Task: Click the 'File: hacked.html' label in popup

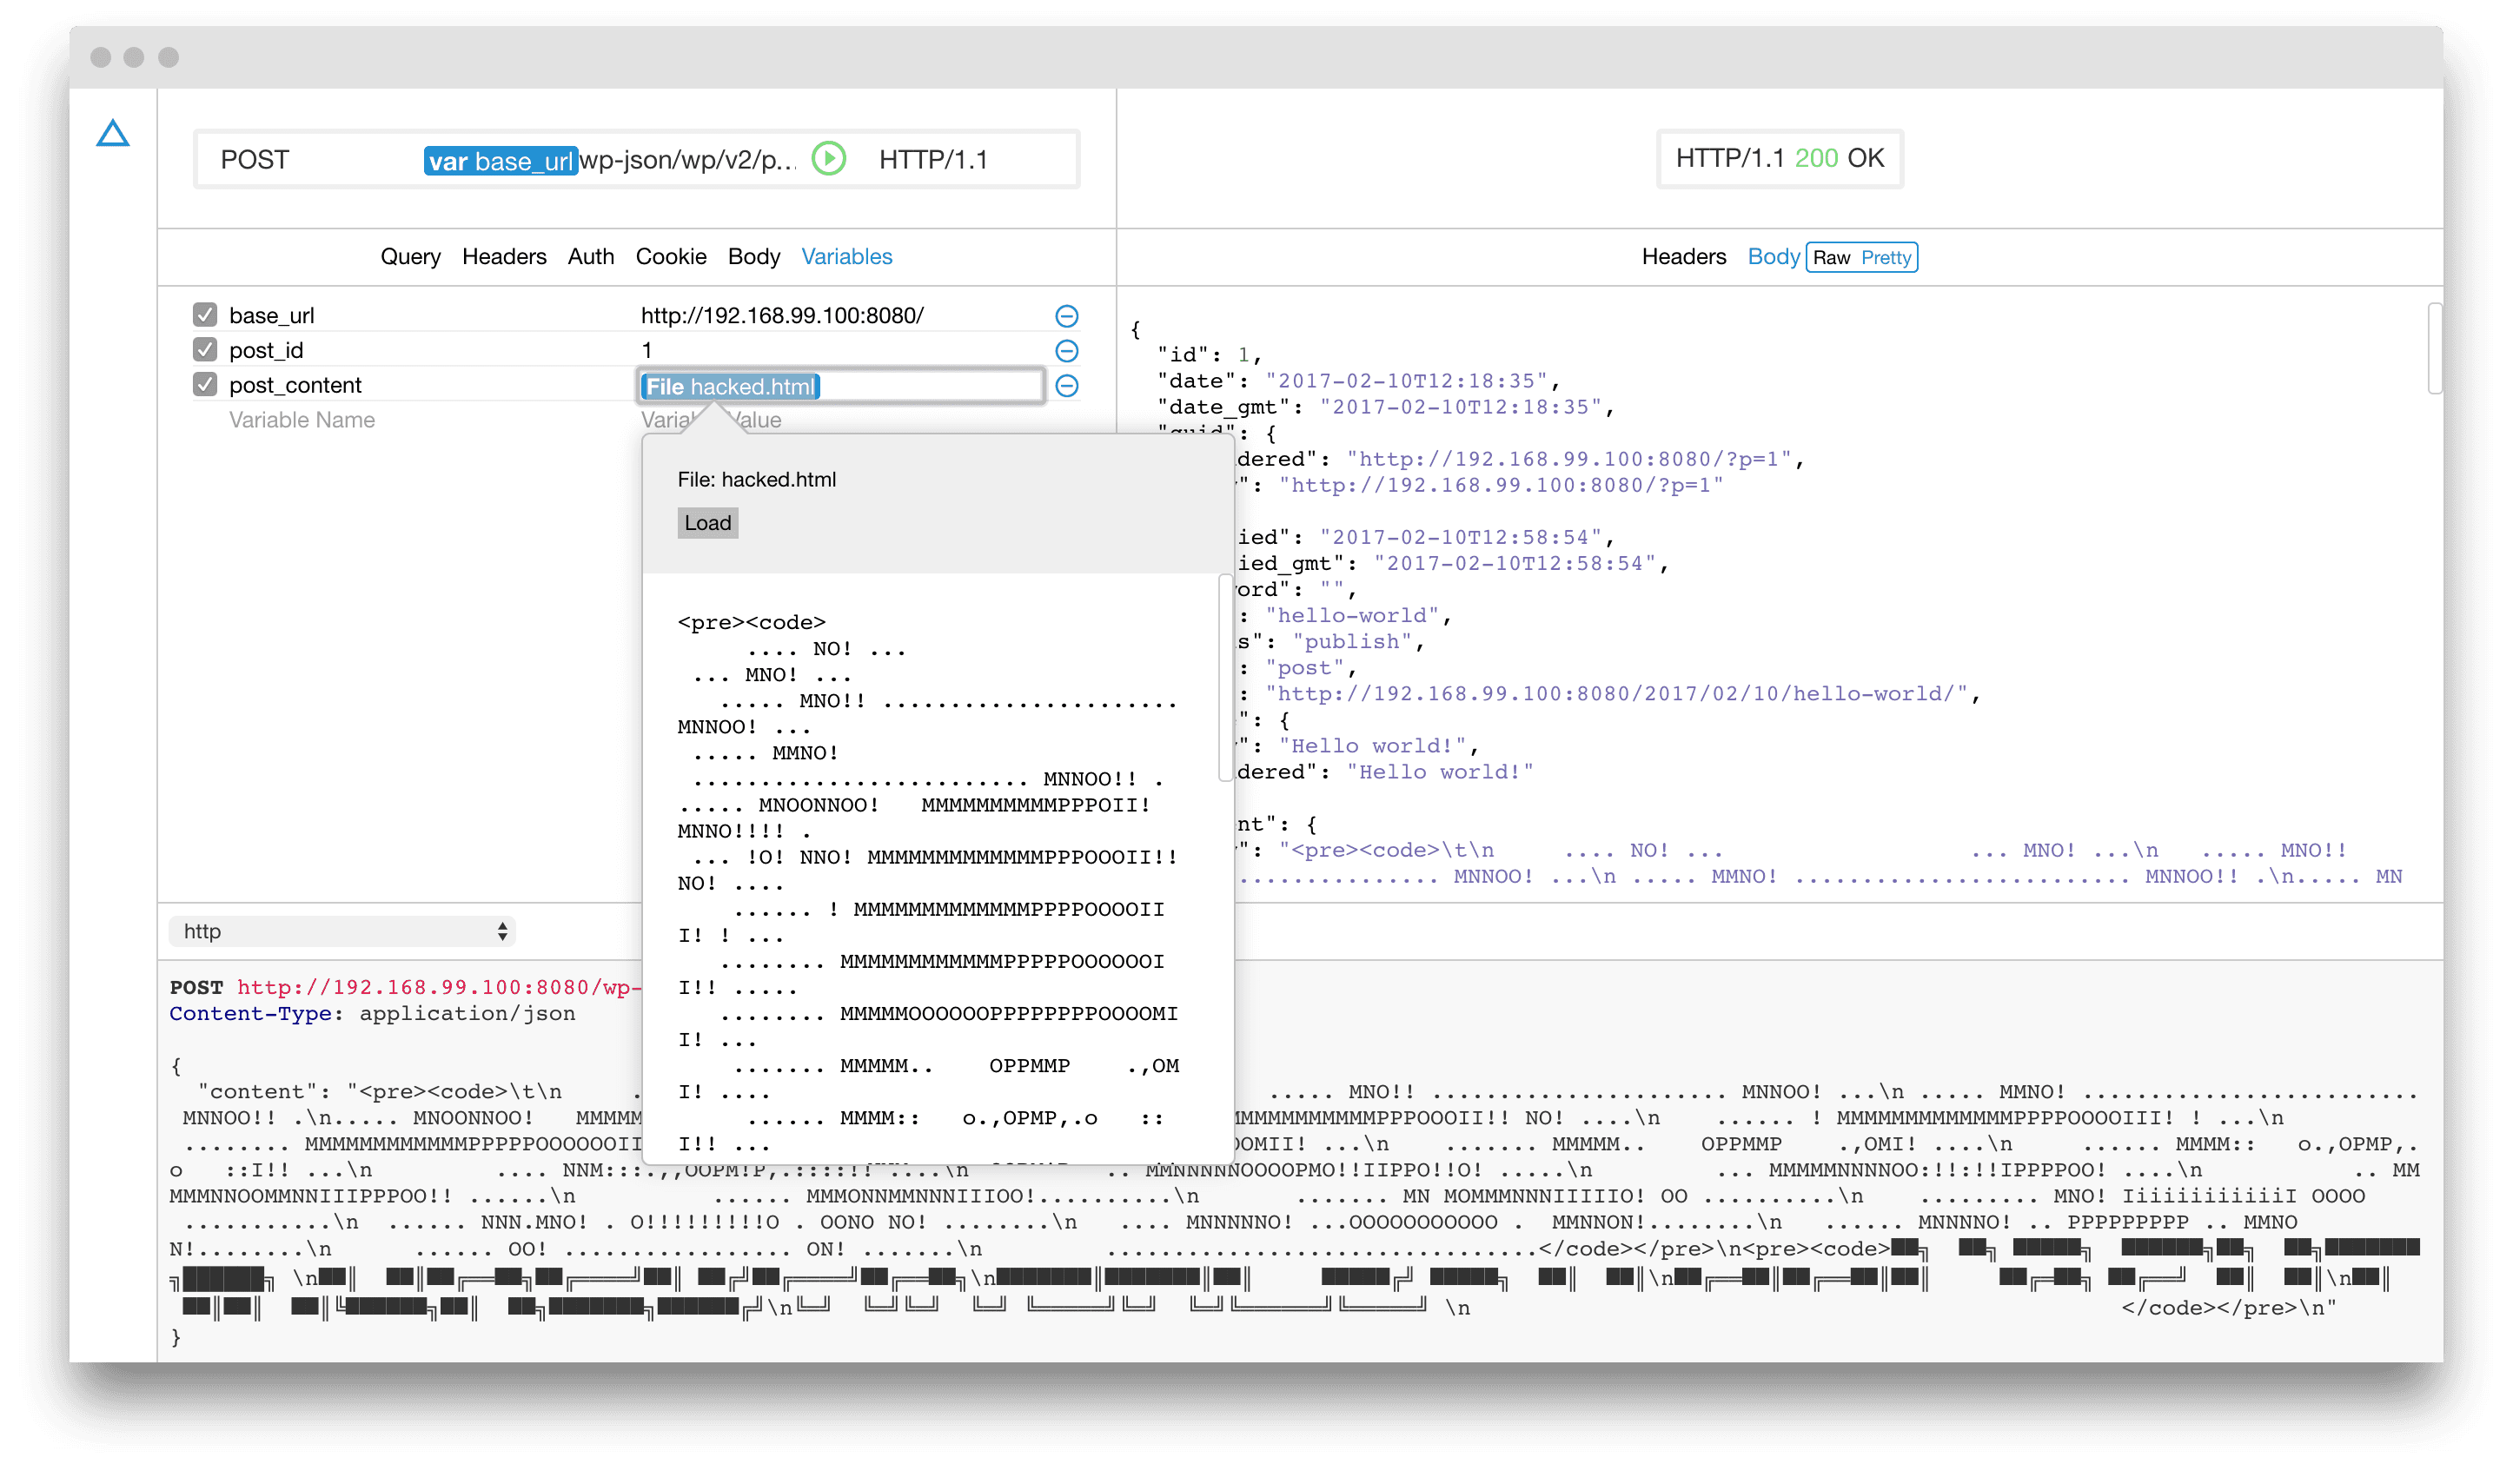Action: 756,479
